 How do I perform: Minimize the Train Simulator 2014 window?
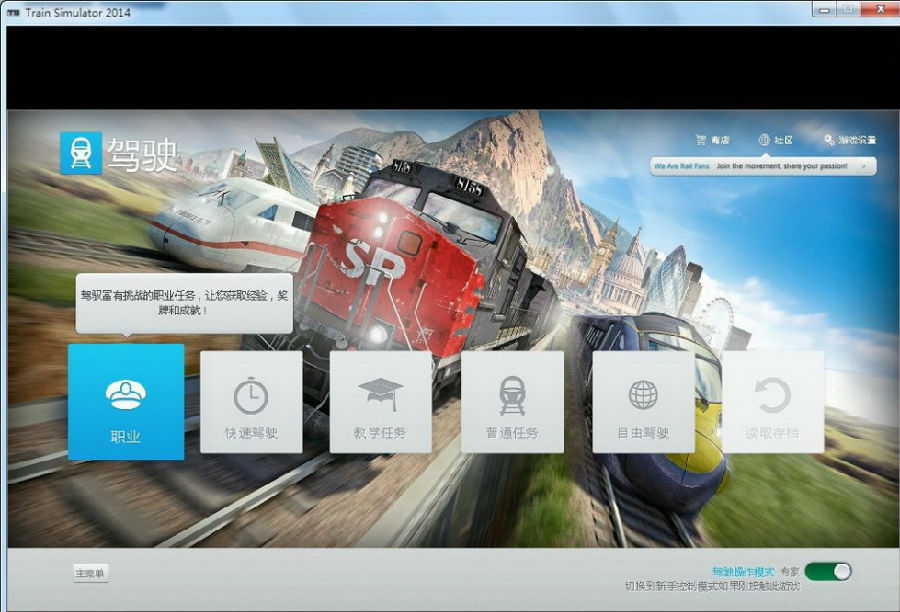coord(825,10)
